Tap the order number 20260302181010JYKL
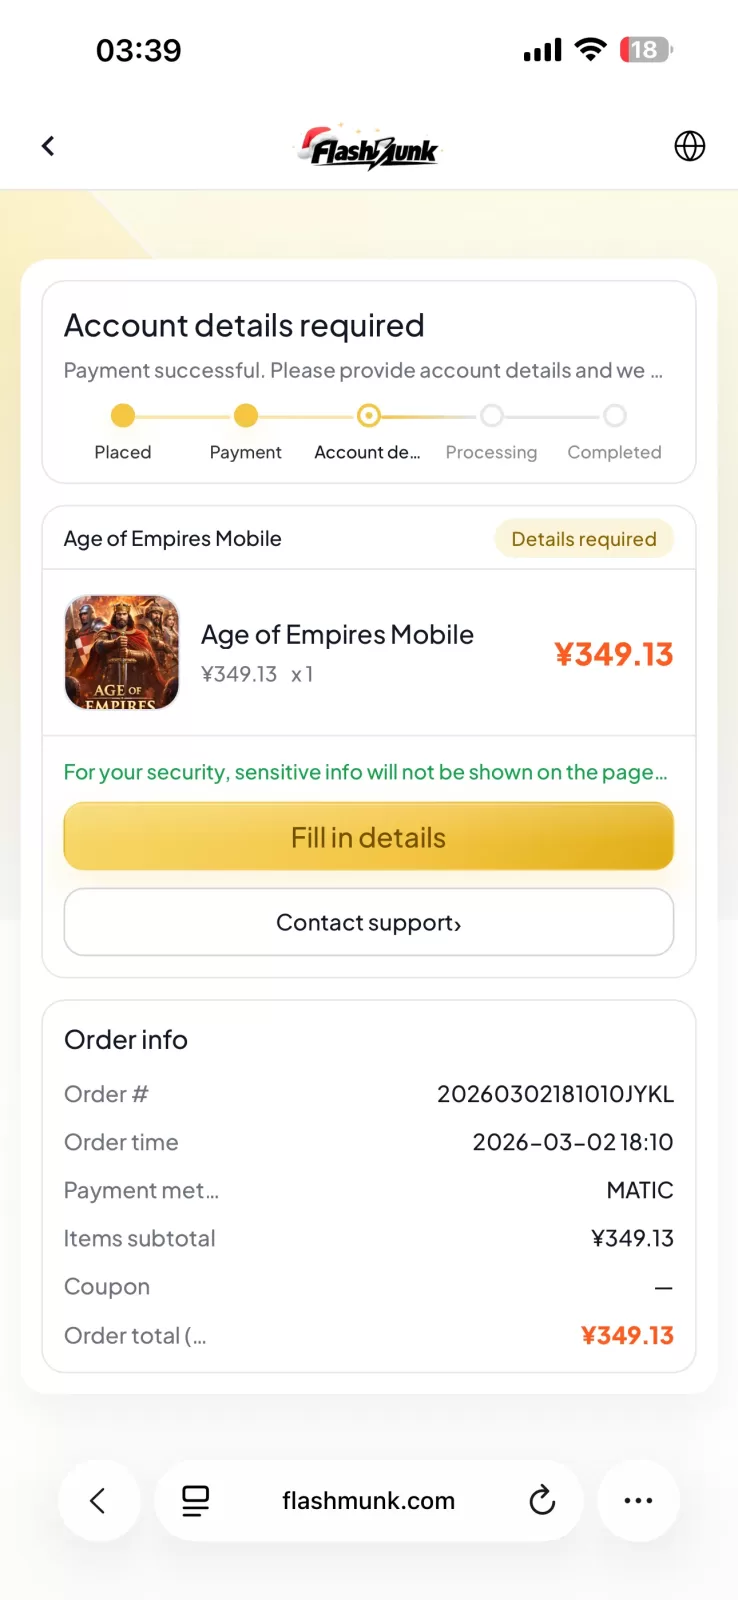The image size is (738, 1600). [x=555, y=1094]
